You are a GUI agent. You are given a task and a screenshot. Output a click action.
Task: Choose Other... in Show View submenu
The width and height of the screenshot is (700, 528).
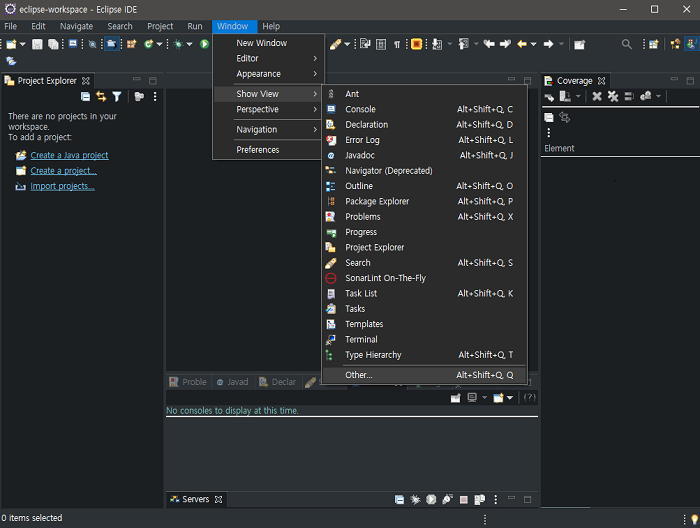(359, 375)
